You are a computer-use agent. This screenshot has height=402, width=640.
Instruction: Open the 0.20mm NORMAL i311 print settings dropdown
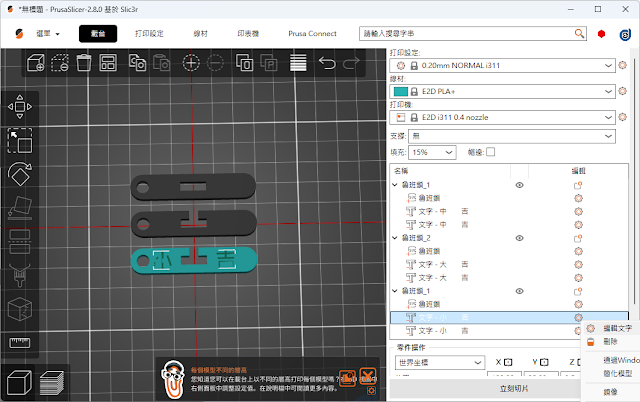click(502, 65)
